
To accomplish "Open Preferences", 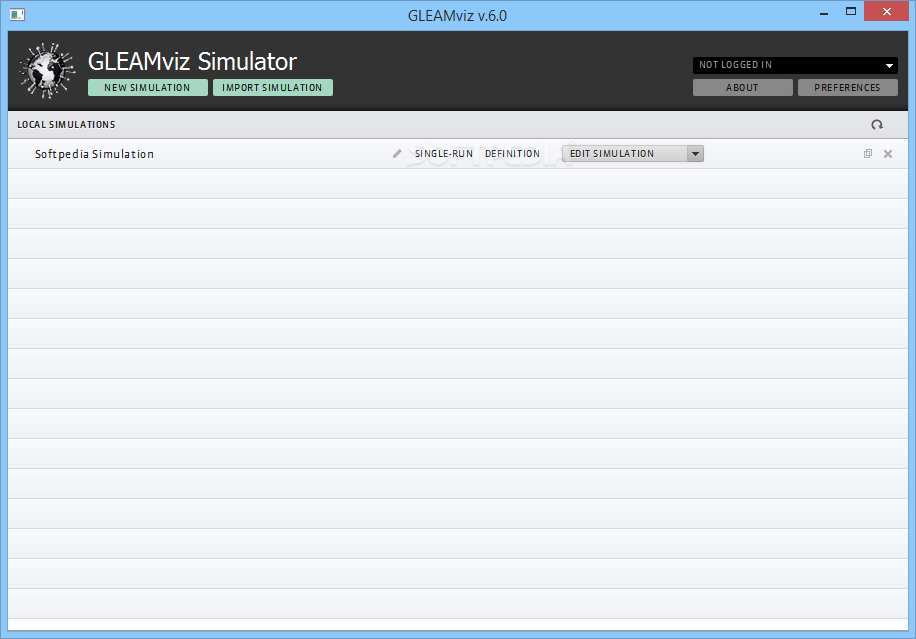I will [848, 88].
